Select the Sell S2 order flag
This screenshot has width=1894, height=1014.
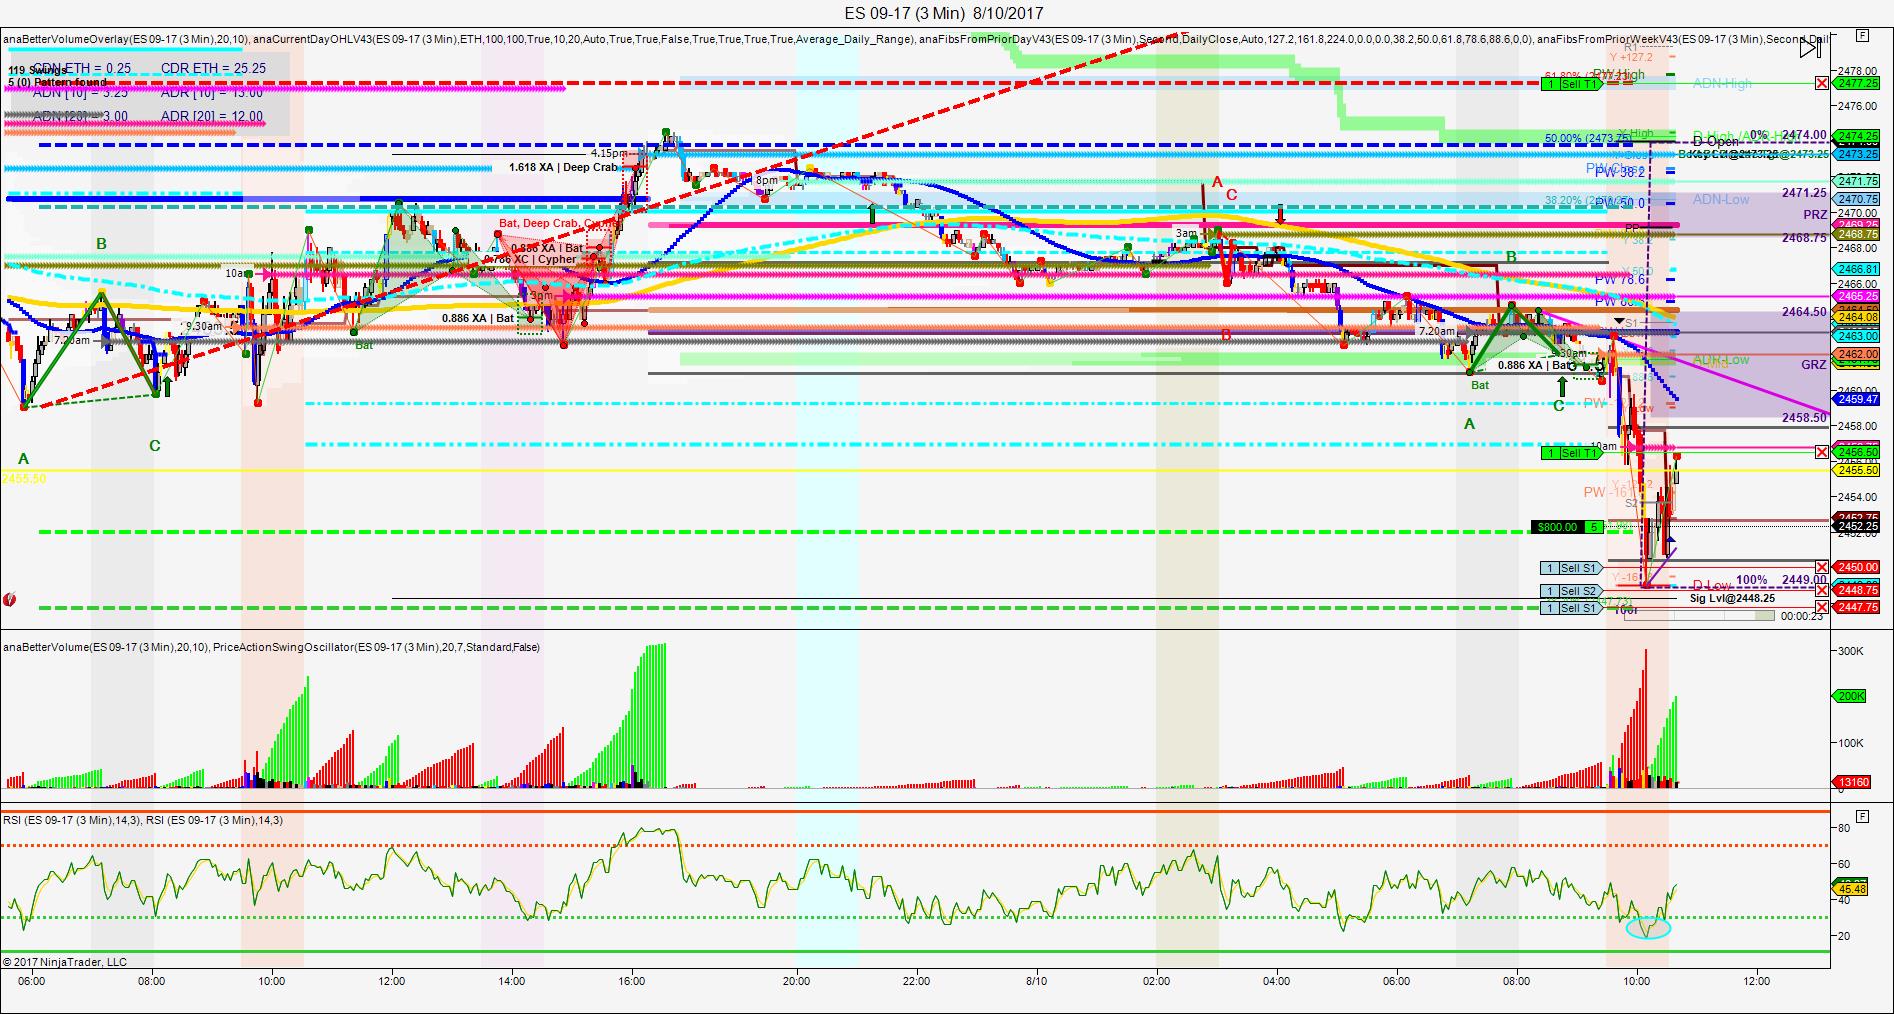tap(1573, 591)
